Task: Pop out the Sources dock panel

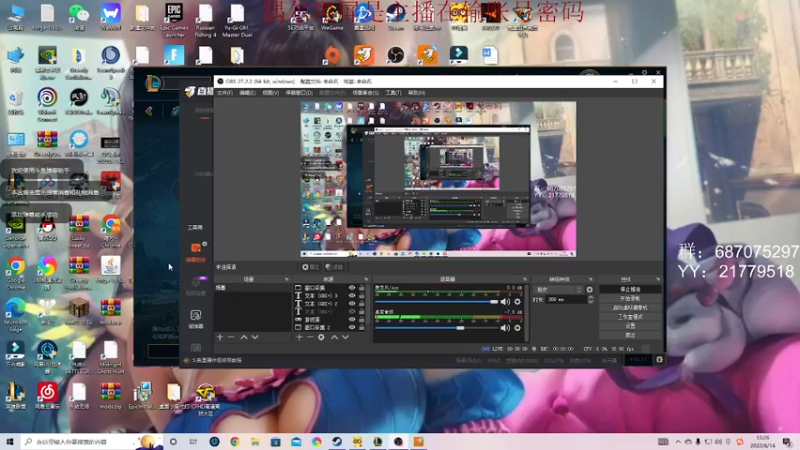Action: (x=366, y=280)
